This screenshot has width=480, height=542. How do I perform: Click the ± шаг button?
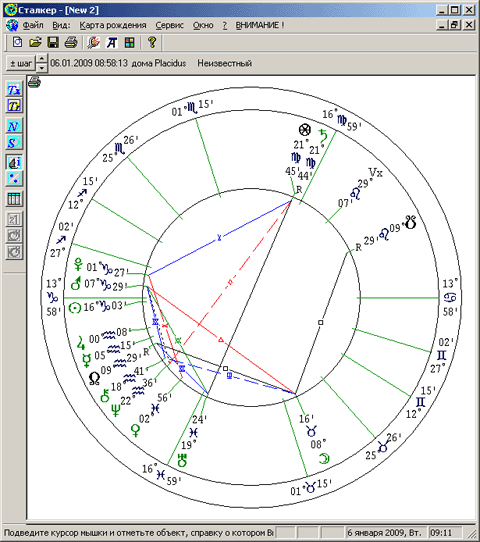coord(21,63)
